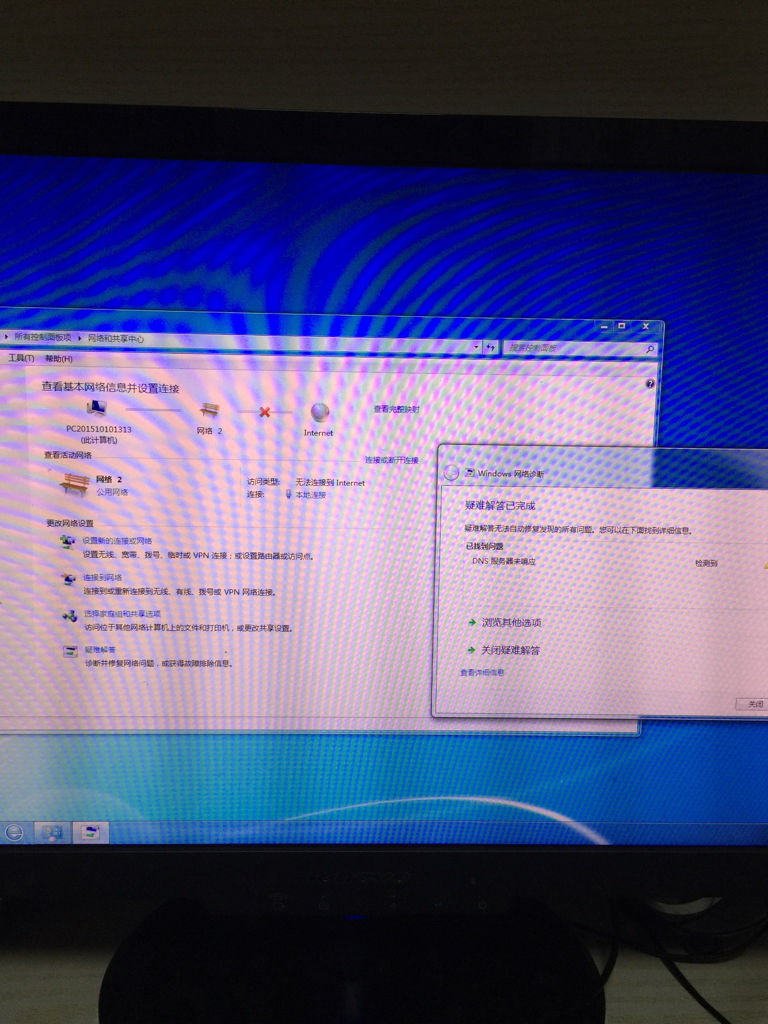This screenshot has width=768, height=1024.
Task: Click the Internet globe icon
Action: [x=319, y=412]
